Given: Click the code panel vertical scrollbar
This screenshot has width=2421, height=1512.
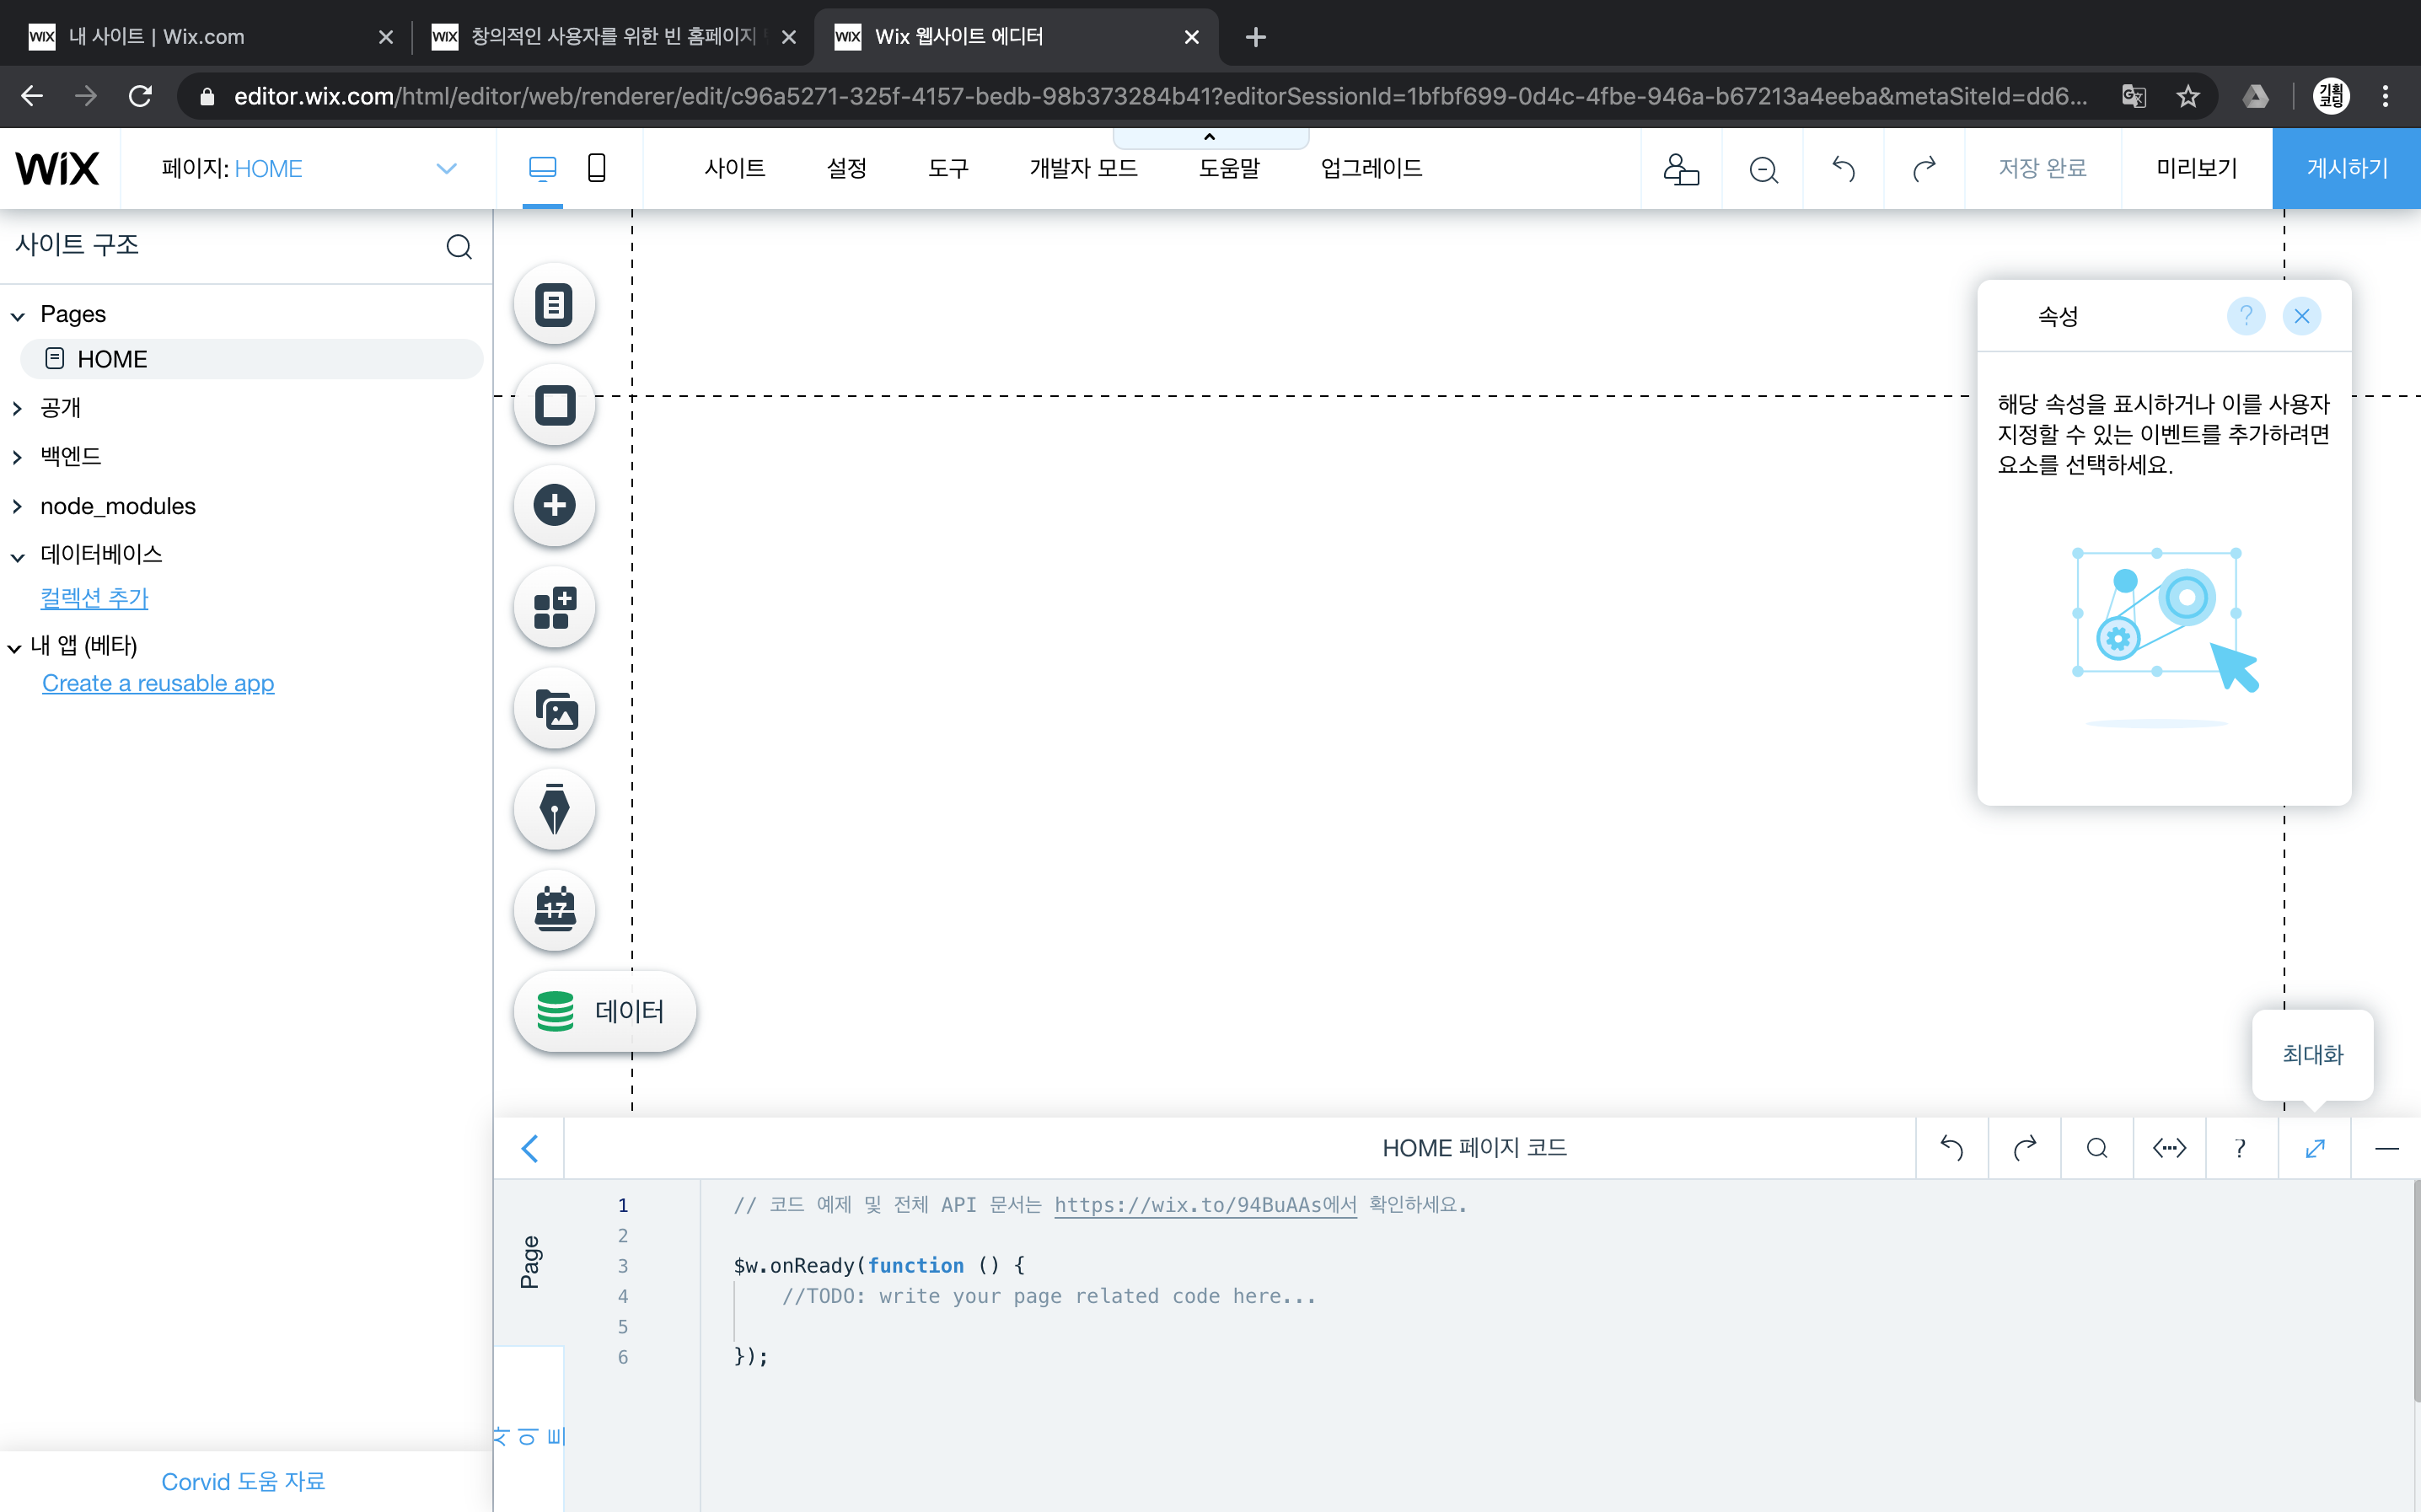Looking at the screenshot, I should 2415,1290.
